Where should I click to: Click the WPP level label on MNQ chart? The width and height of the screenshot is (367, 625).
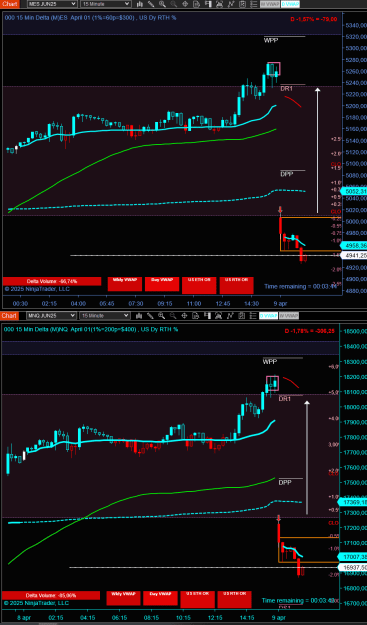269,362
